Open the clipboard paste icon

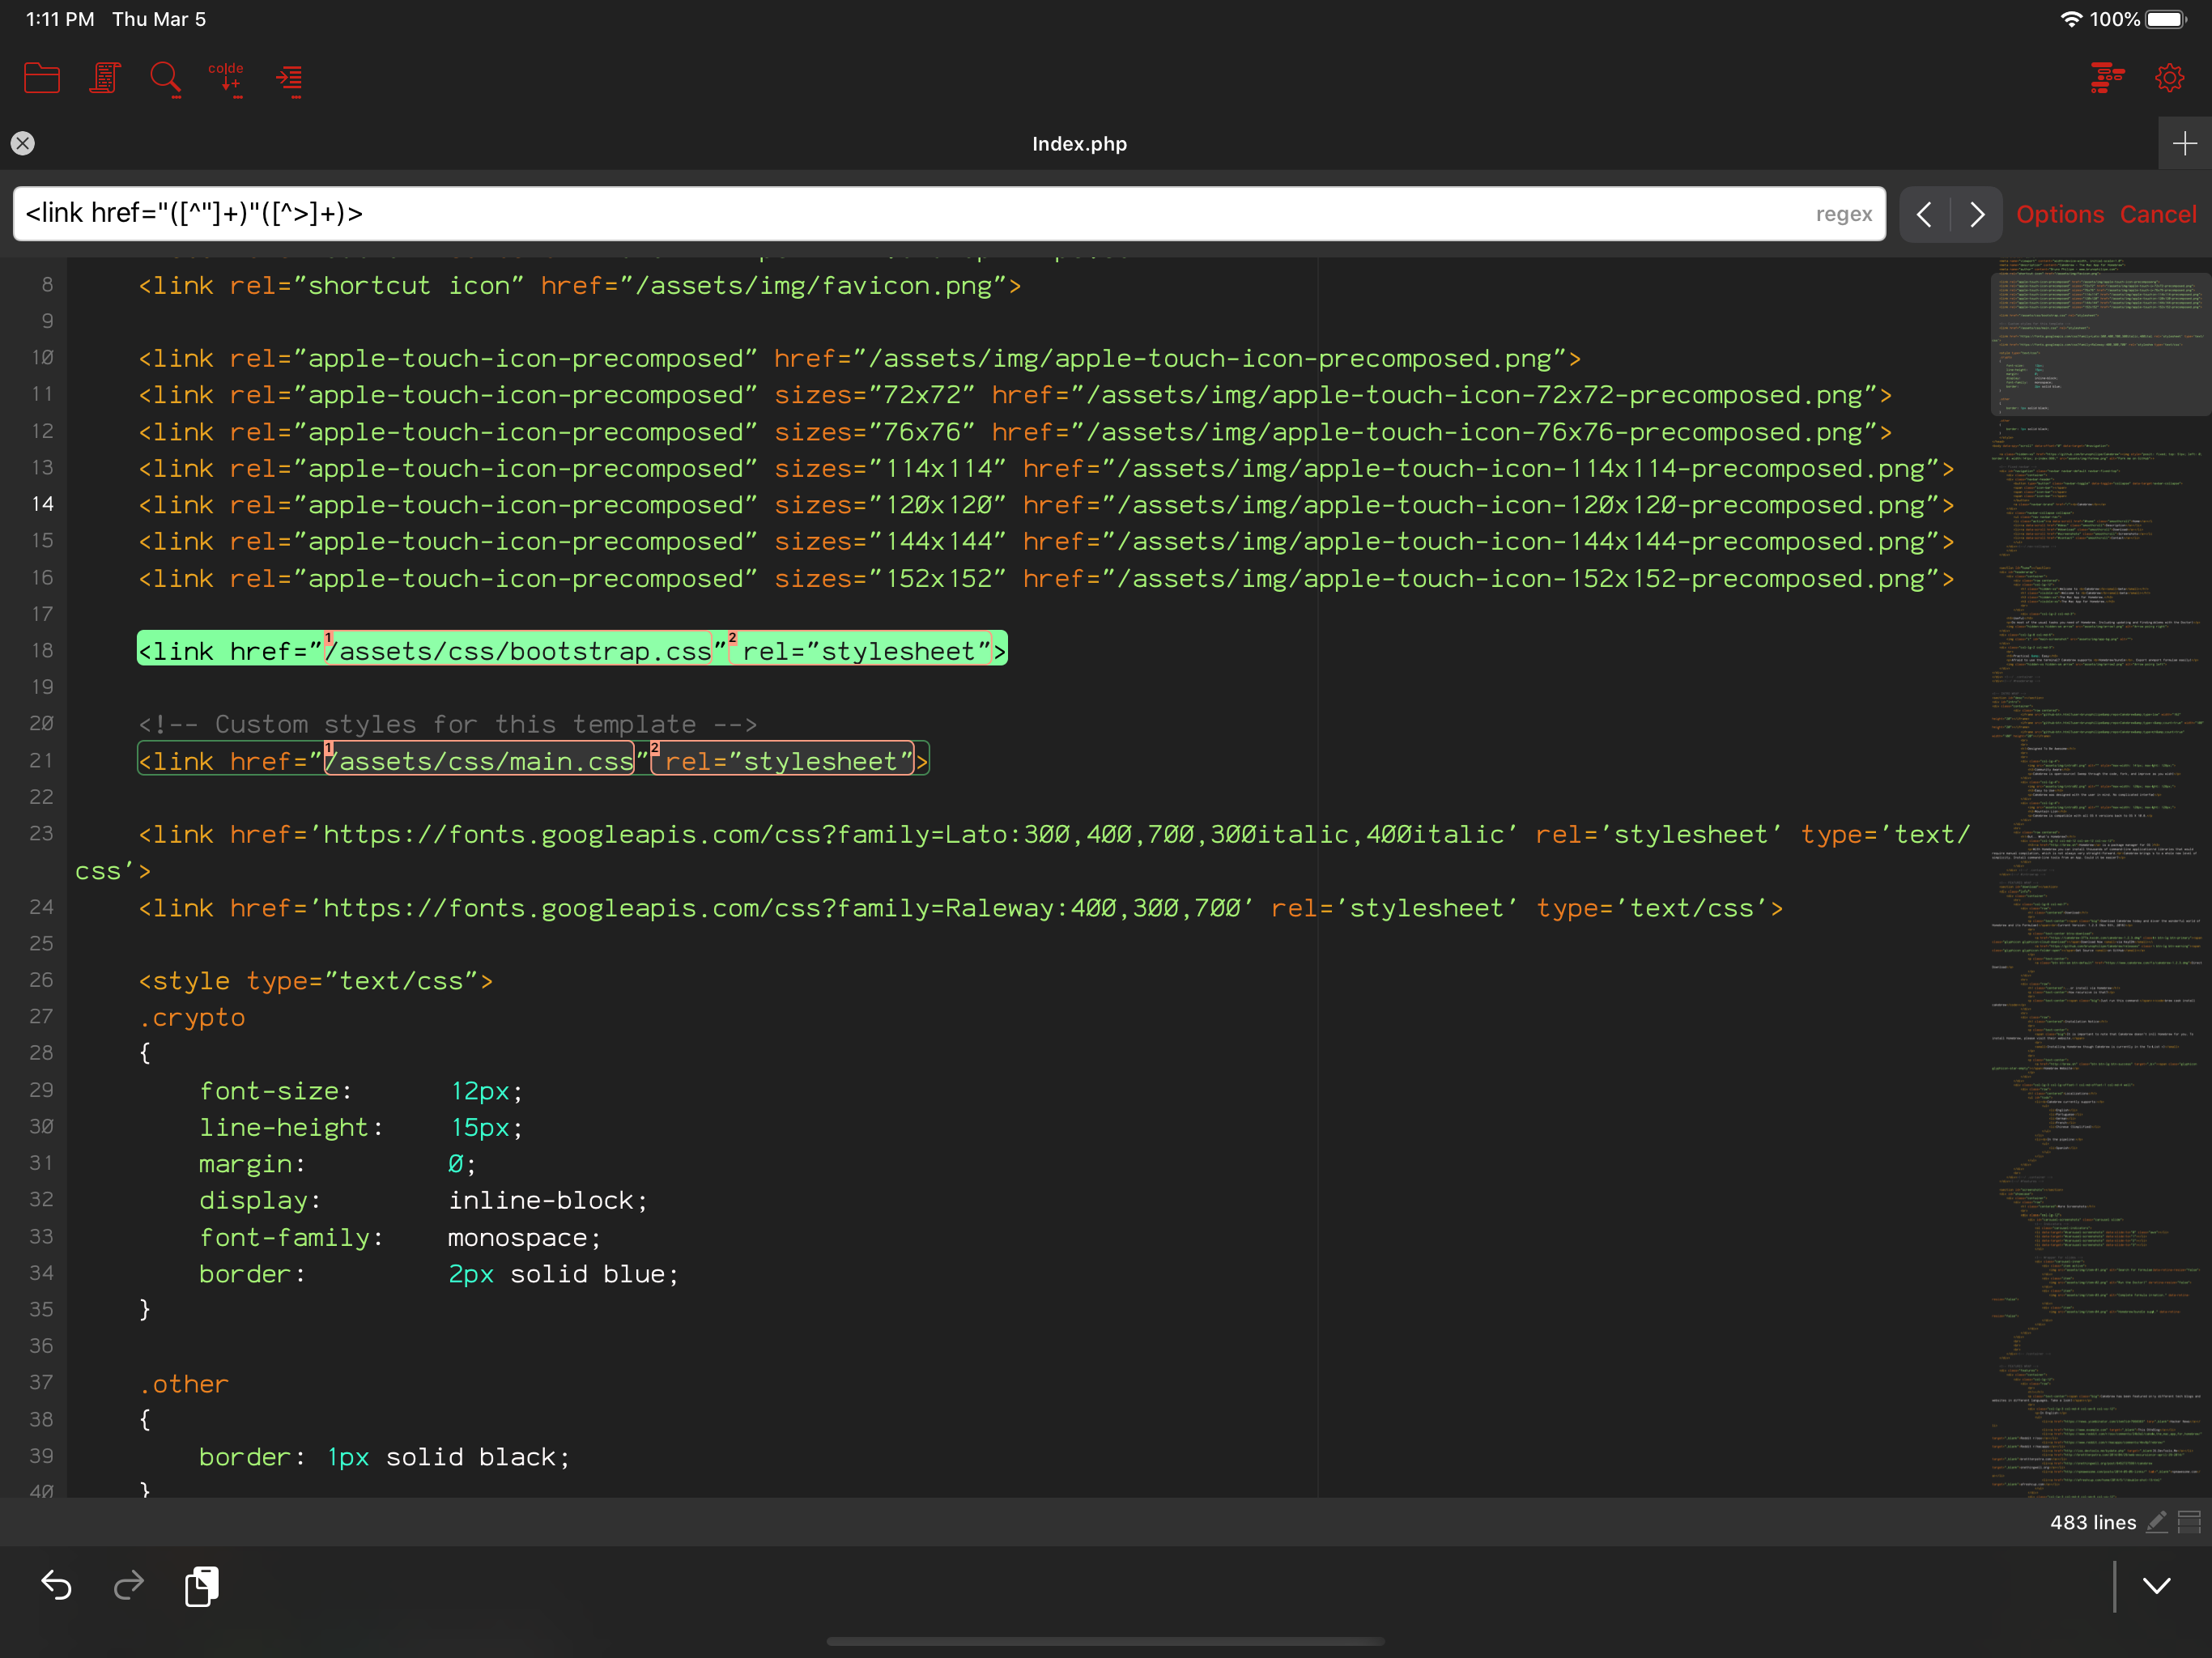pos(202,1585)
